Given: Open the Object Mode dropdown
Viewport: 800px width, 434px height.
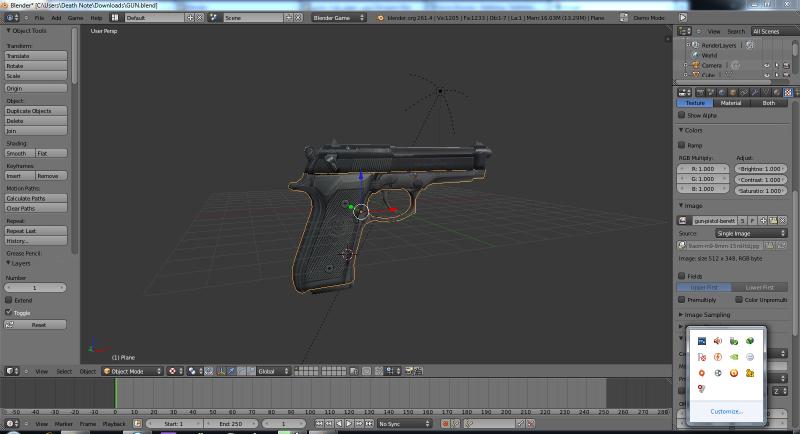Looking at the screenshot, I should pyautogui.click(x=133, y=371).
